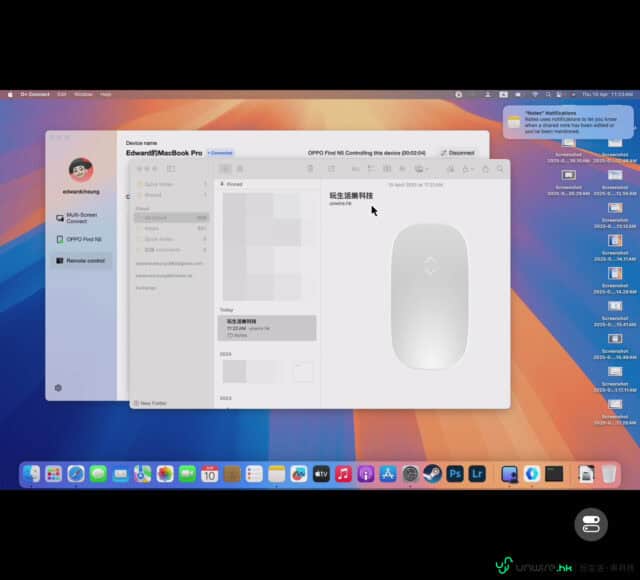Launch Lightroom from the Dock
This screenshot has width=640, height=580.
477,474
